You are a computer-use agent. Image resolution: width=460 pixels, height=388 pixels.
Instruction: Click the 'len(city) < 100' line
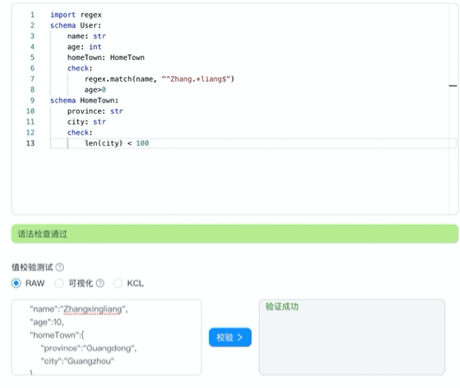(x=117, y=143)
